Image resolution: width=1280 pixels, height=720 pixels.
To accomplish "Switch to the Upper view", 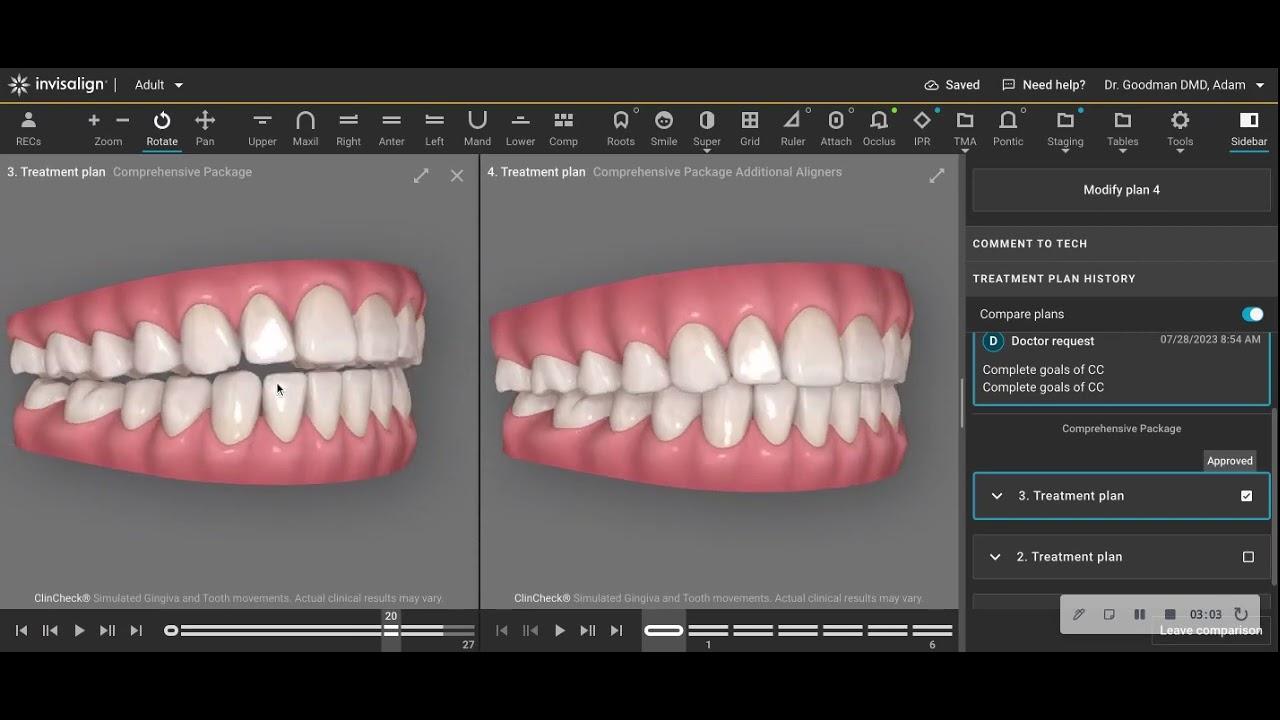I will click(262, 128).
